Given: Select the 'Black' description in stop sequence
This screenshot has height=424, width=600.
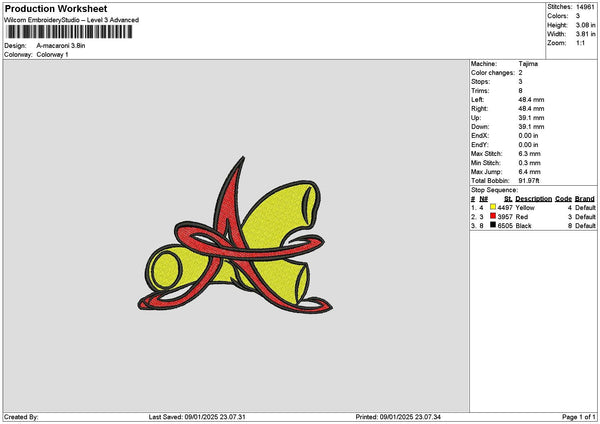Looking at the screenshot, I should coord(523,226).
